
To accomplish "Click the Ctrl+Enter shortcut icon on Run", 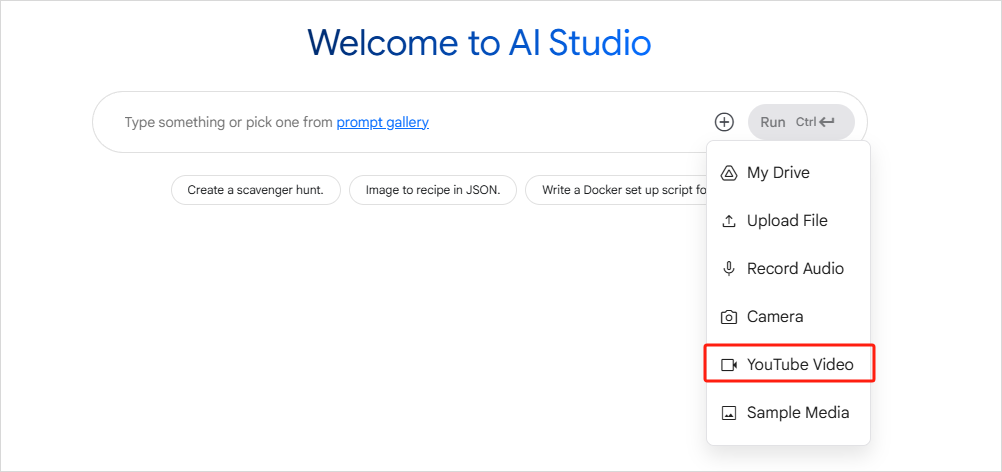I will click(826, 122).
